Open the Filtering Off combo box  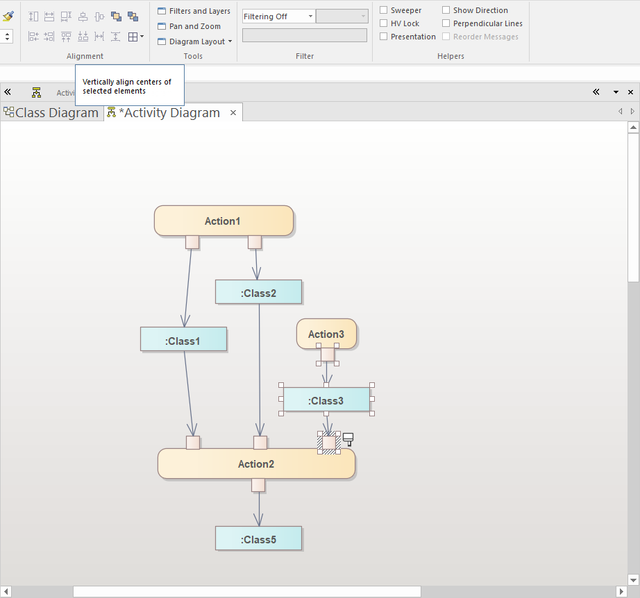coord(278,16)
